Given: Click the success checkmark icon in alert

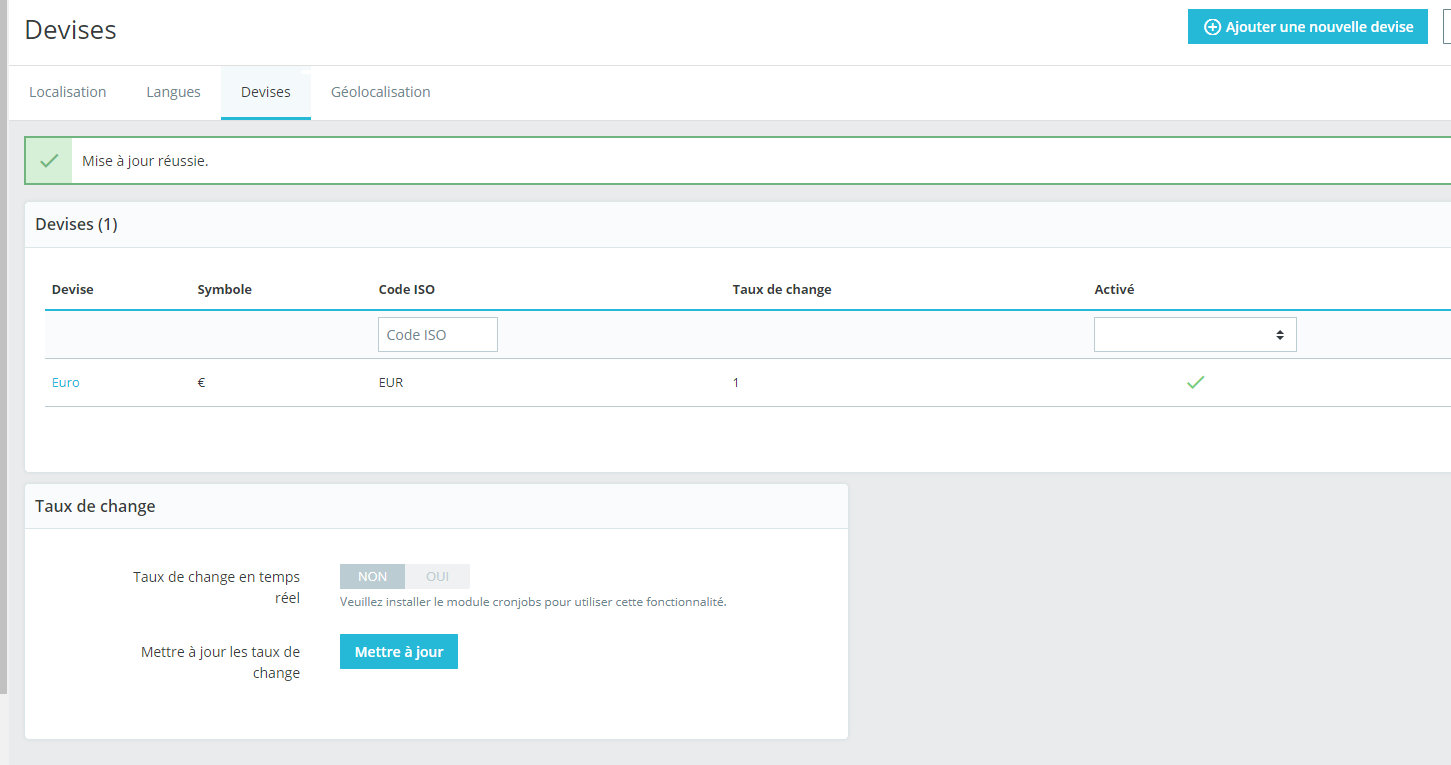Looking at the screenshot, I should (x=49, y=161).
